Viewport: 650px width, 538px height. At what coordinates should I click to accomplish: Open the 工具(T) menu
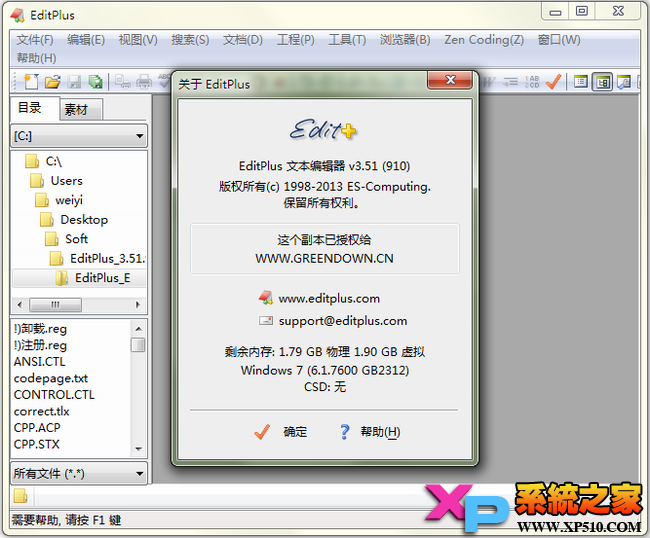pos(347,40)
